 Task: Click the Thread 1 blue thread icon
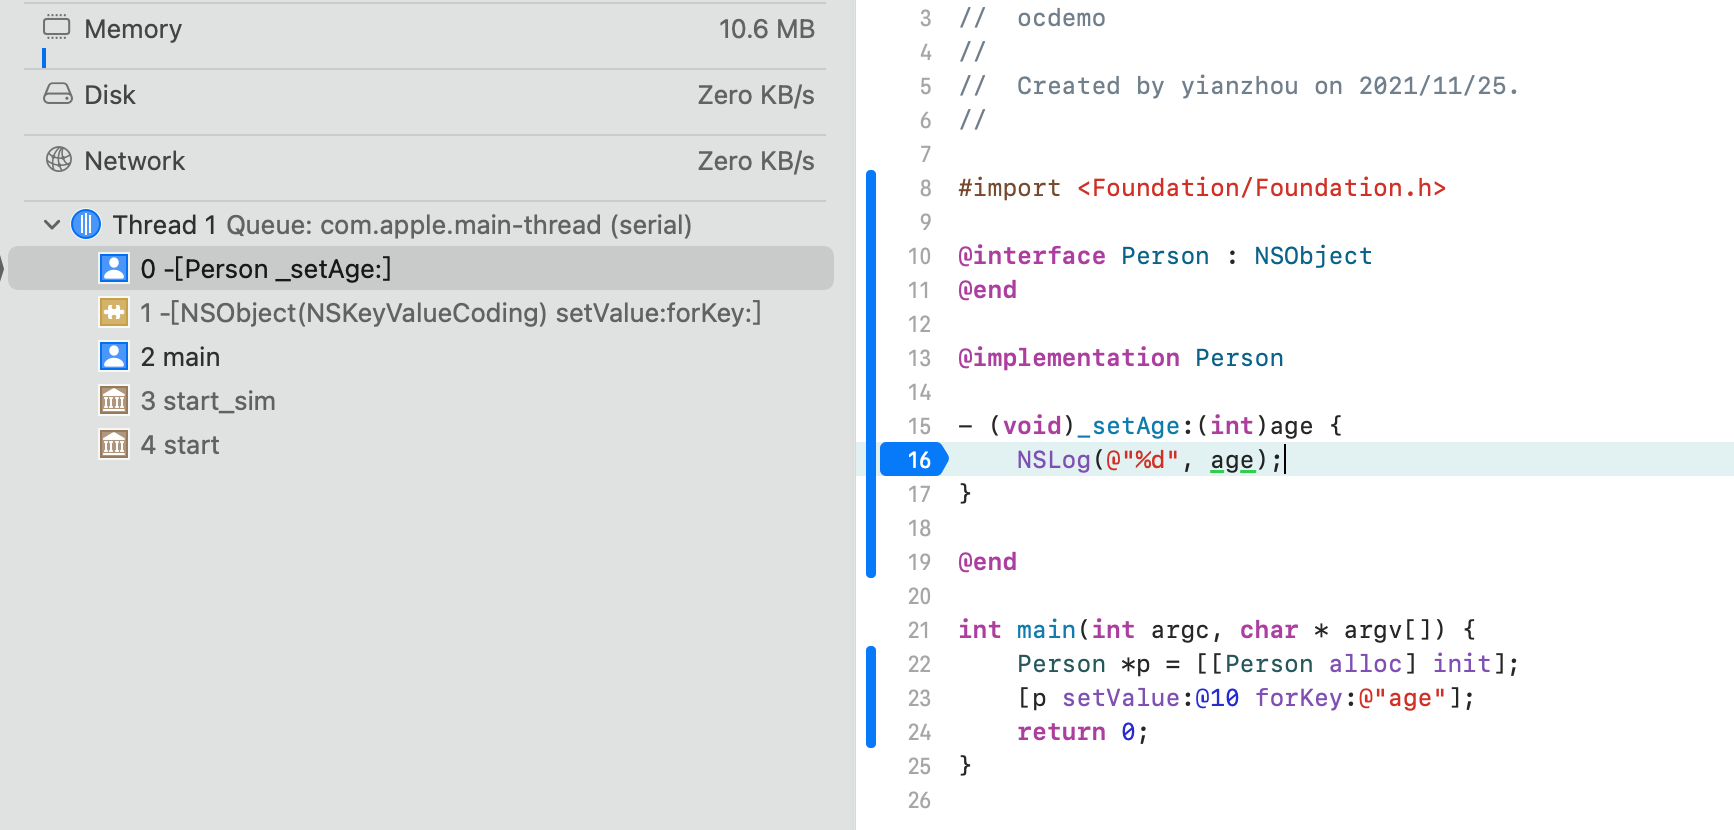86,224
